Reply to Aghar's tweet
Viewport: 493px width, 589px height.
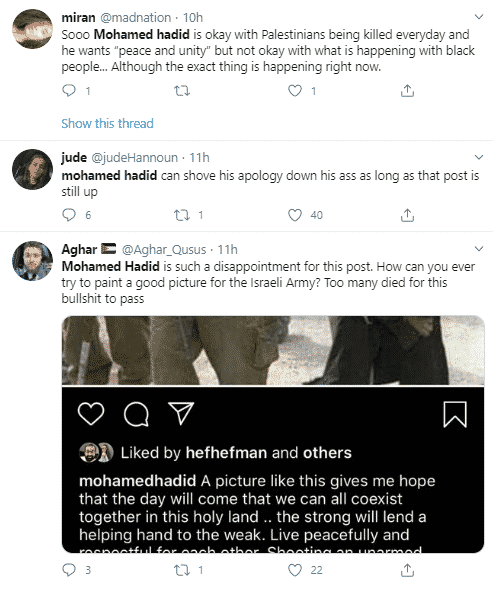(x=69, y=570)
